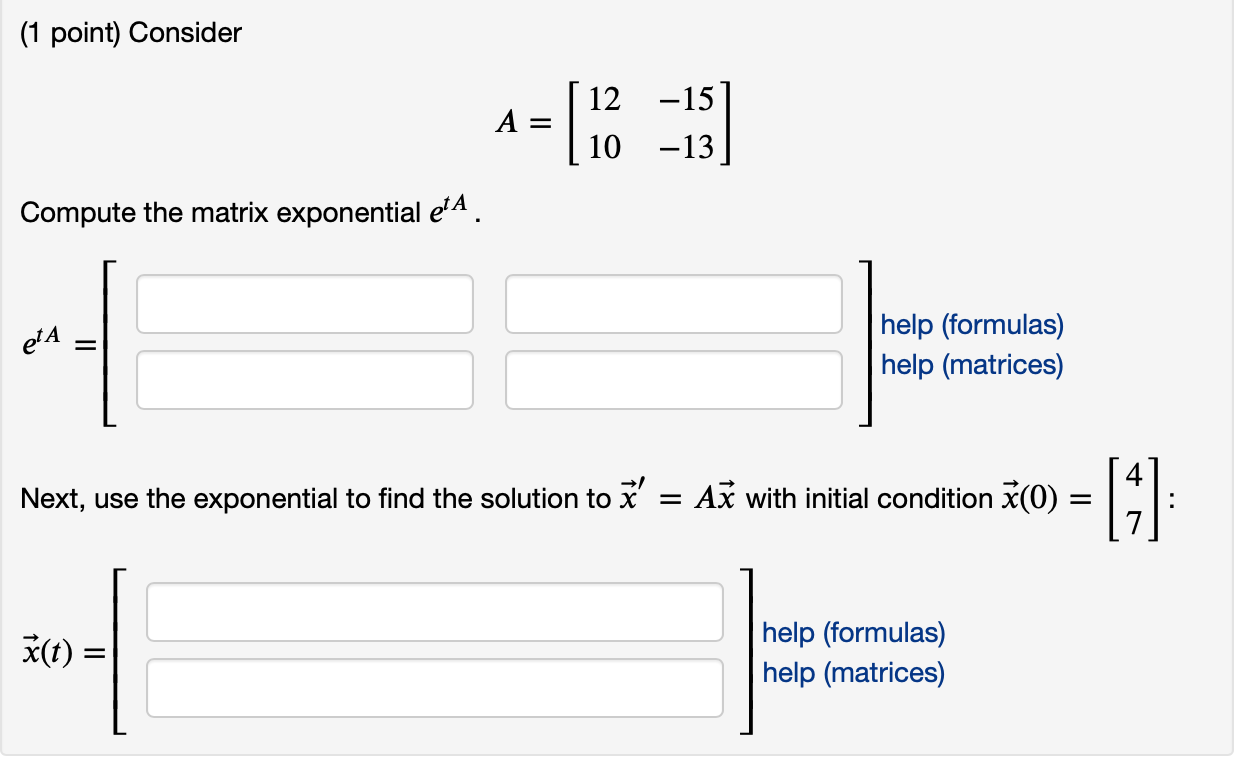This screenshot has height=758, width=1238.
Task: Follow help (formulas) link beside the x(t) vector
Action: pyautogui.click(x=853, y=633)
